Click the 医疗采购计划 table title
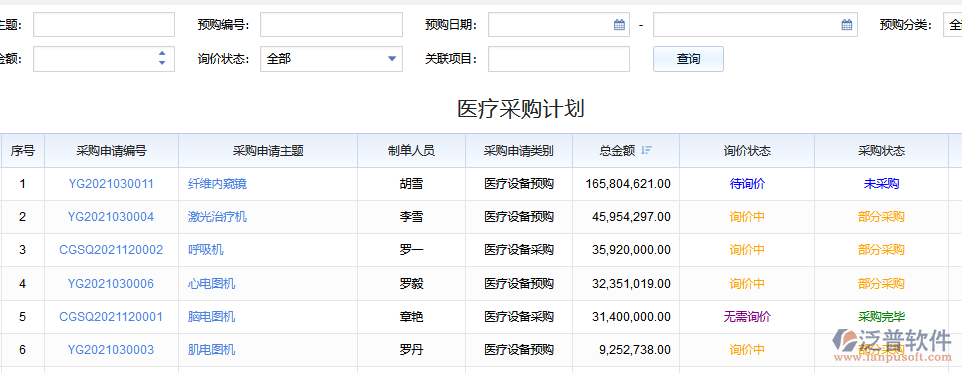The height and width of the screenshot is (373, 962). tap(520, 109)
